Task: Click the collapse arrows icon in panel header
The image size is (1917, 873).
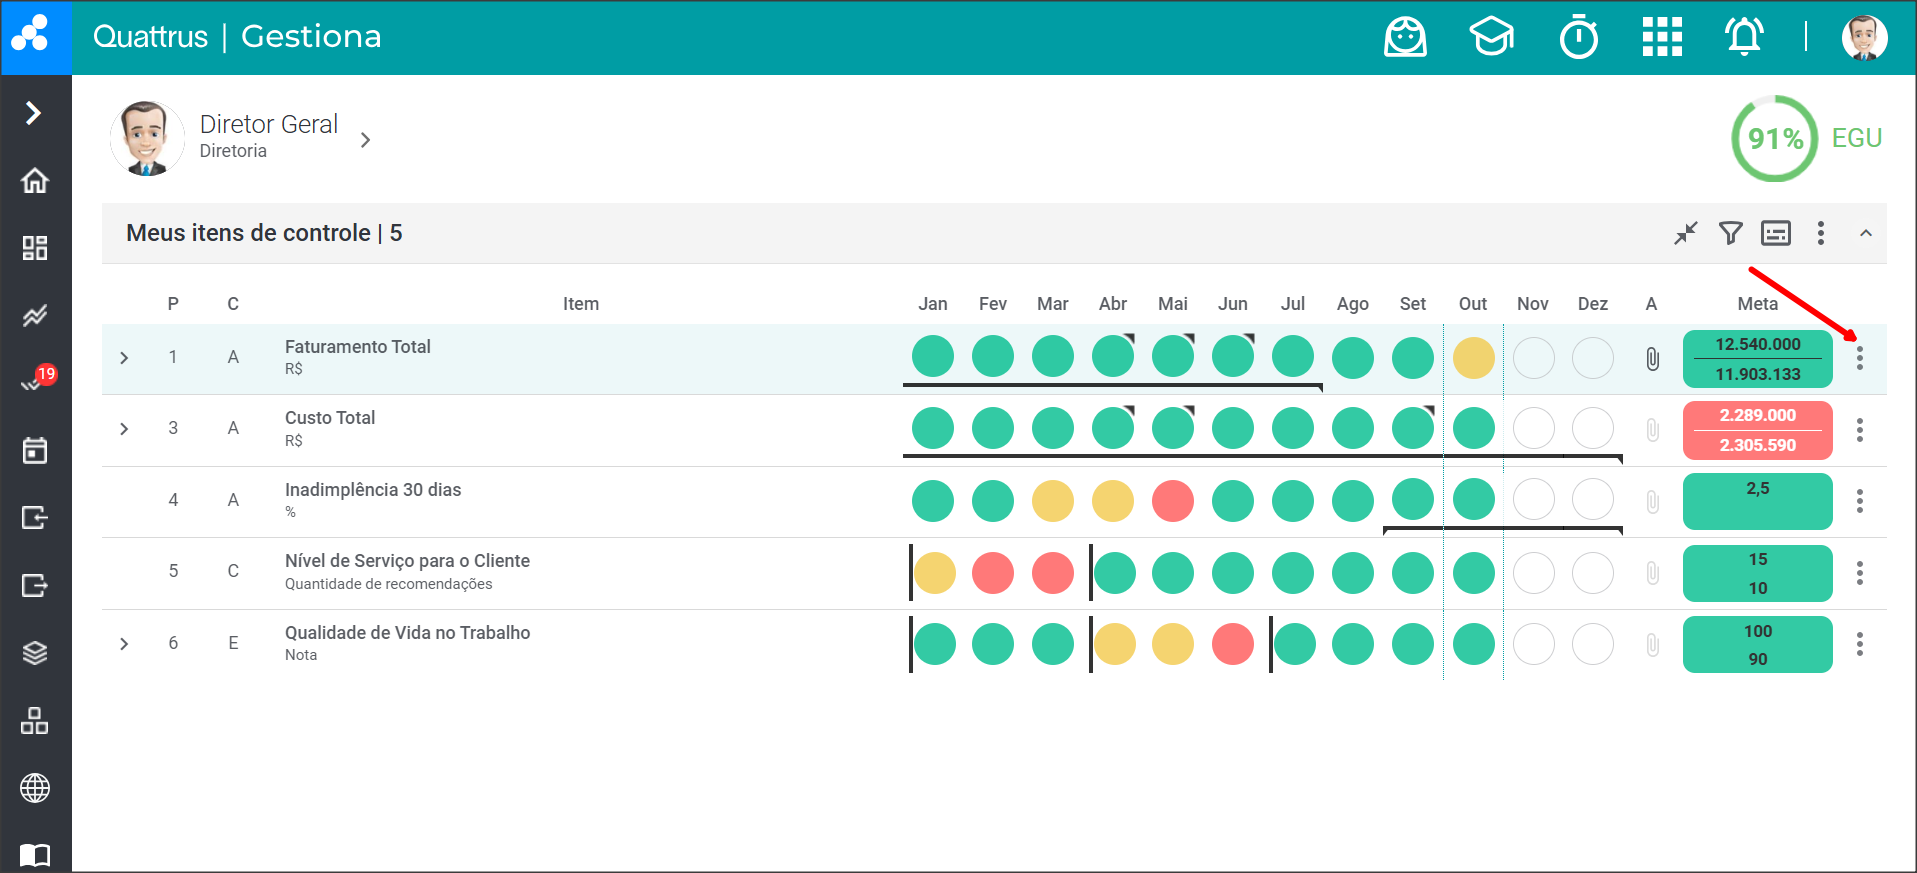Action: coord(1686,233)
